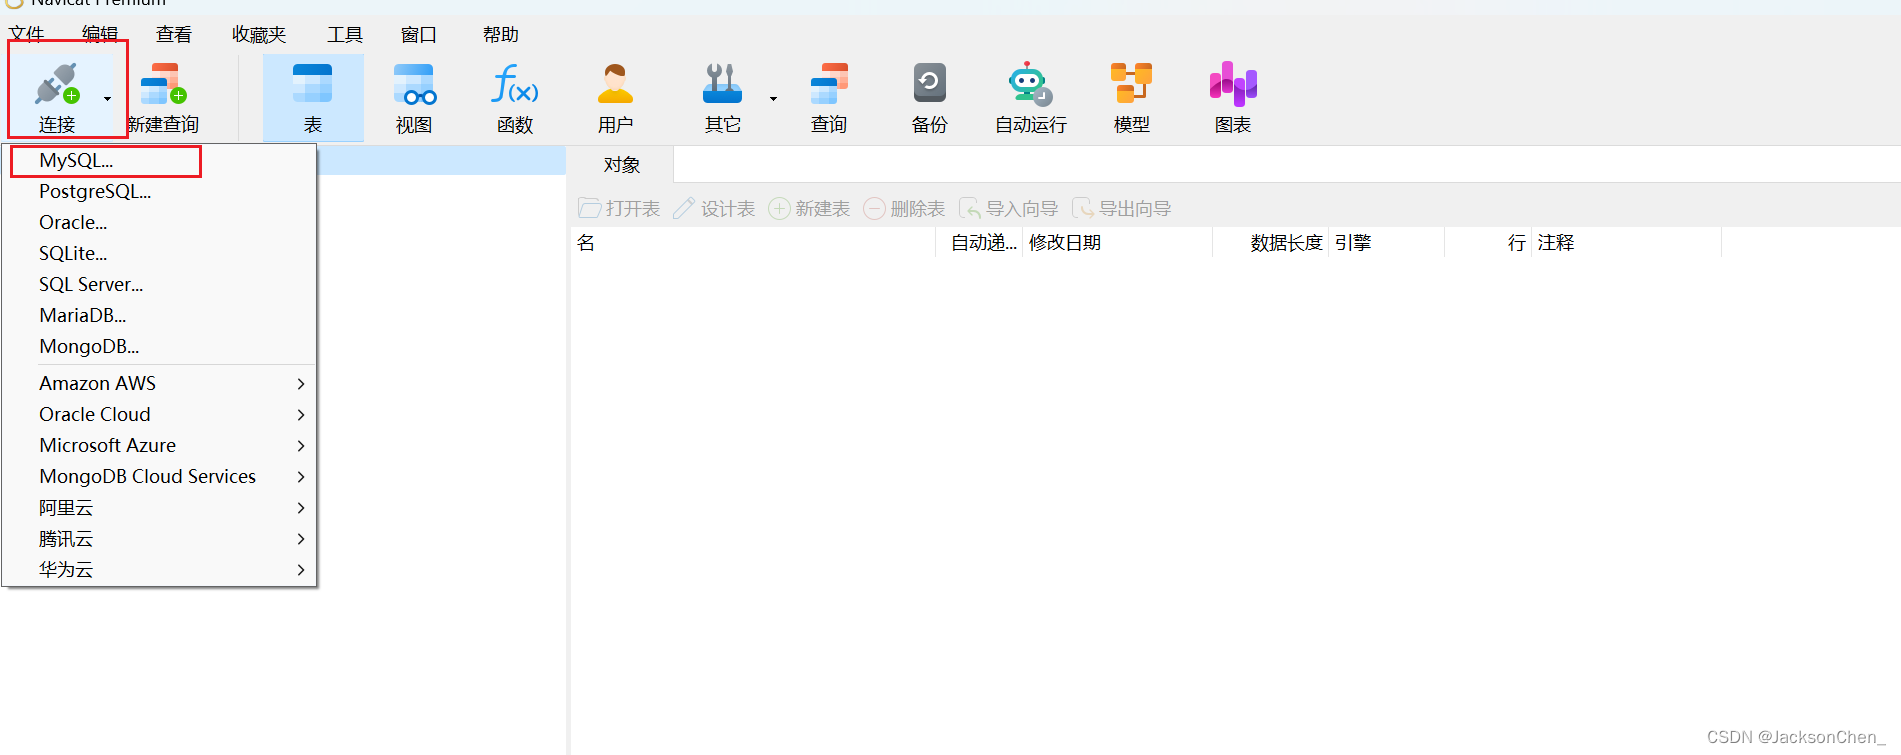1901x755 pixels.
Task: Click the Connection plug icon
Action: tap(57, 84)
